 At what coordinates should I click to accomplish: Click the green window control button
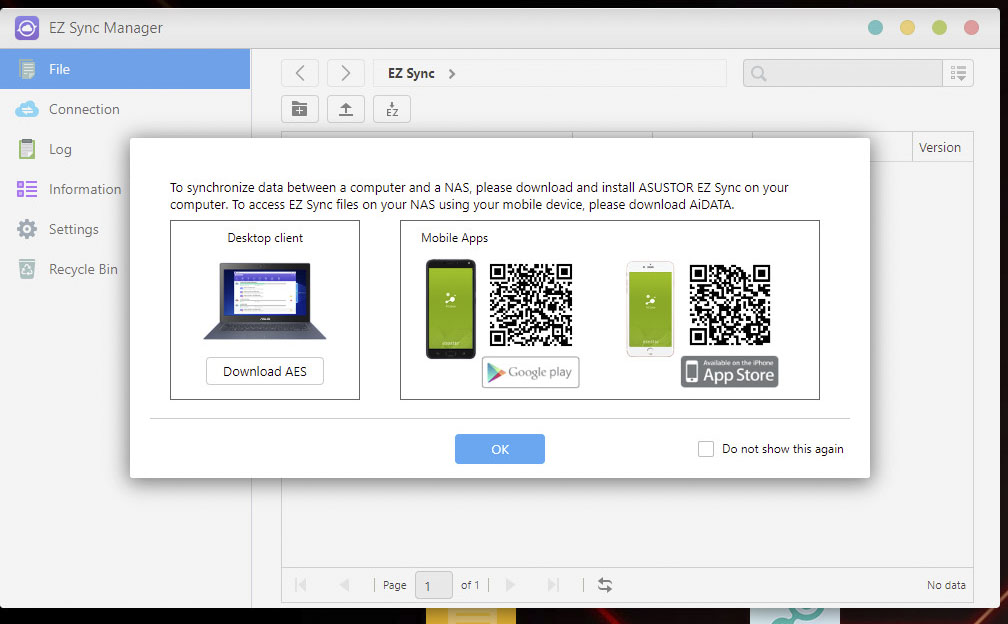939,28
